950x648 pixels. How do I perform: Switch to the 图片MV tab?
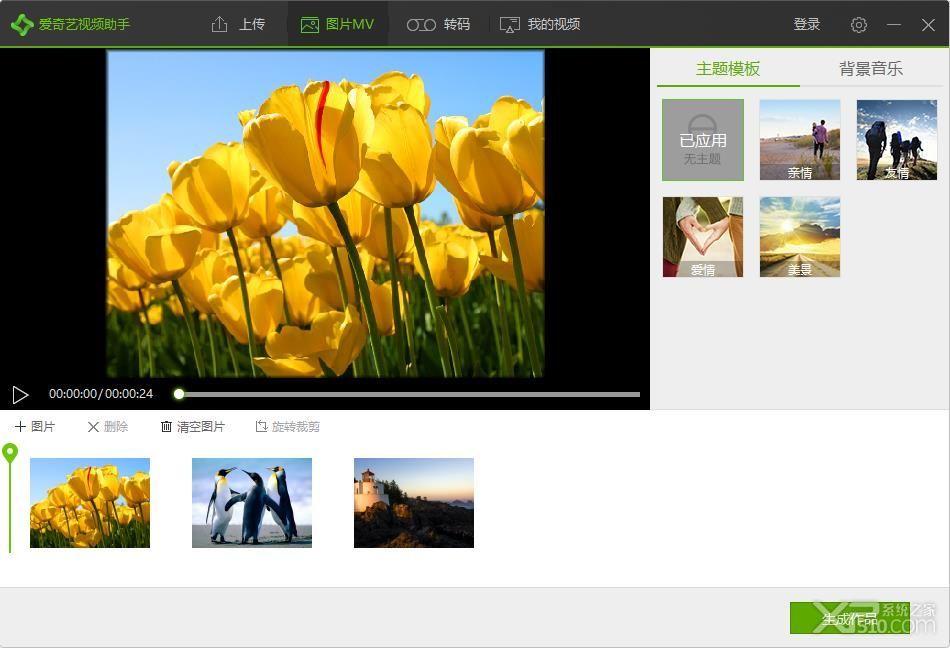tap(337, 24)
